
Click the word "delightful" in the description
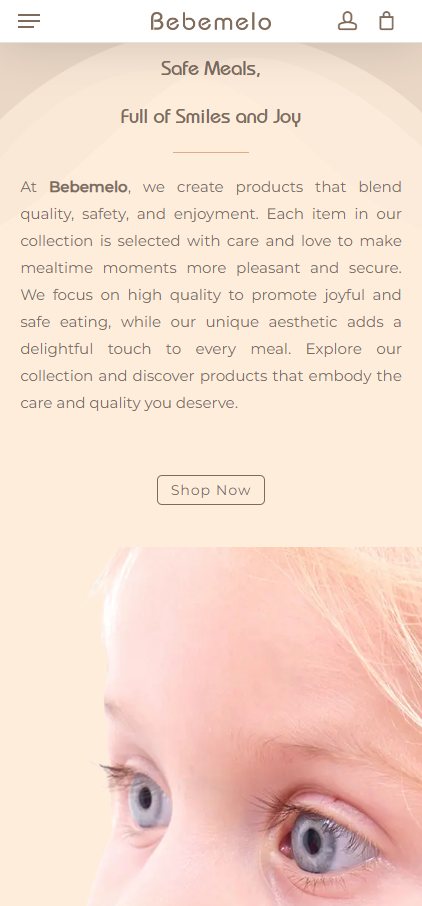[57, 349]
